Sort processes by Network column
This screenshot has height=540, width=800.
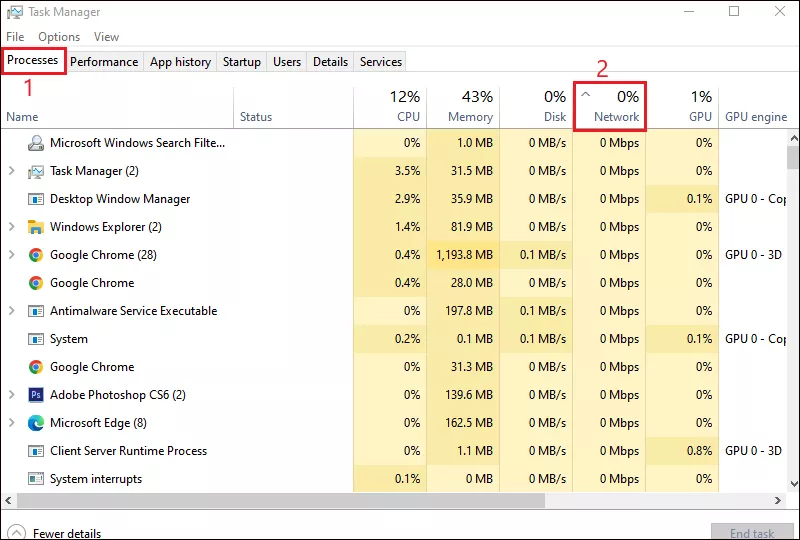point(610,108)
